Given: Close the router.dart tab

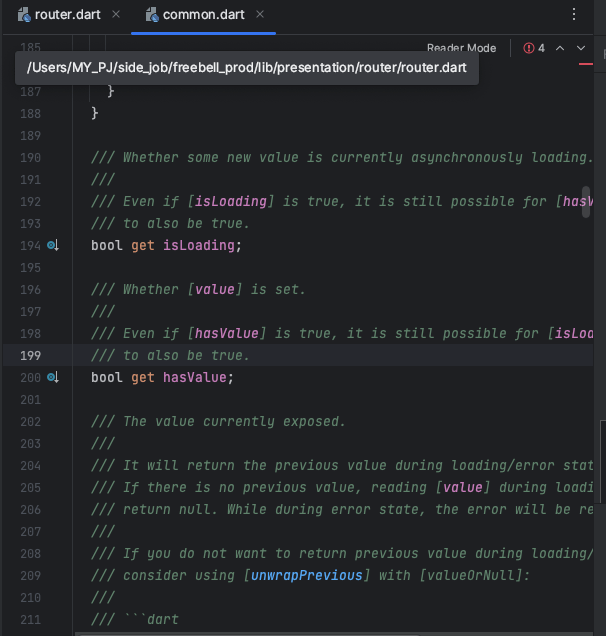Looking at the screenshot, I should [x=116, y=15].
